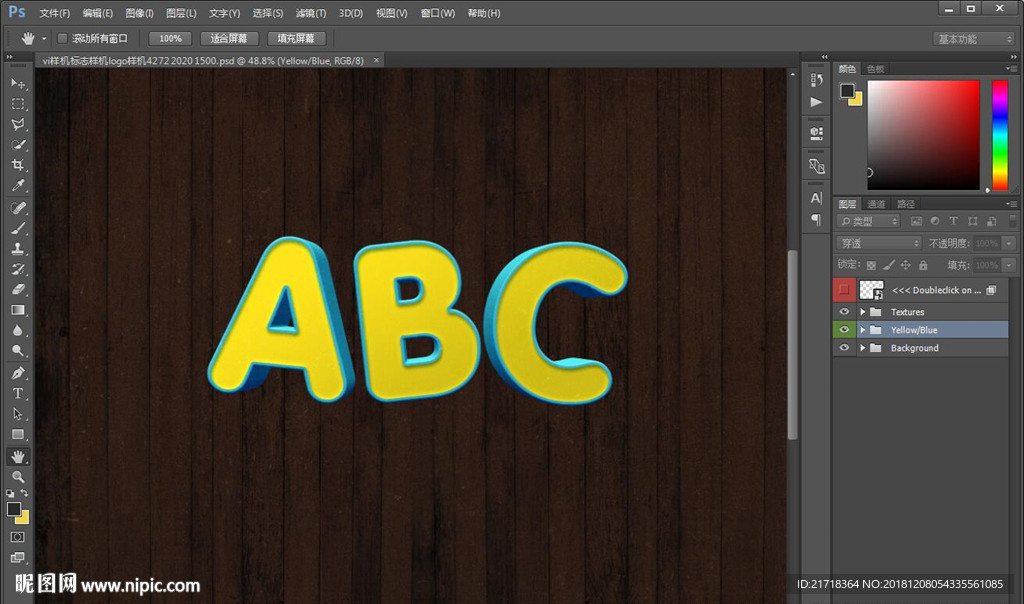1024x604 pixels.
Task: Hide the Background layer group
Action: tap(845, 348)
